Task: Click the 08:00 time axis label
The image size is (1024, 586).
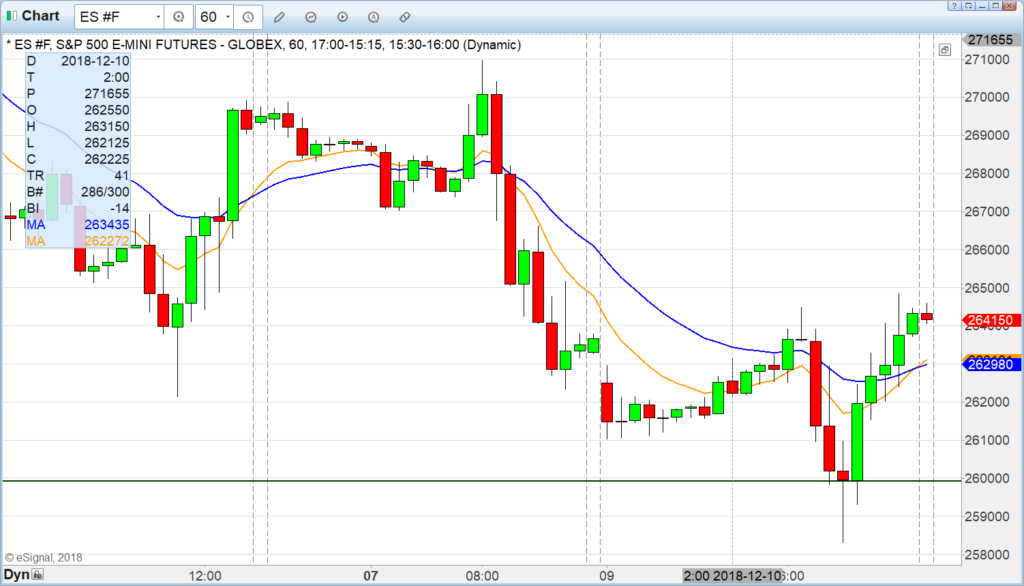Action: pos(482,576)
